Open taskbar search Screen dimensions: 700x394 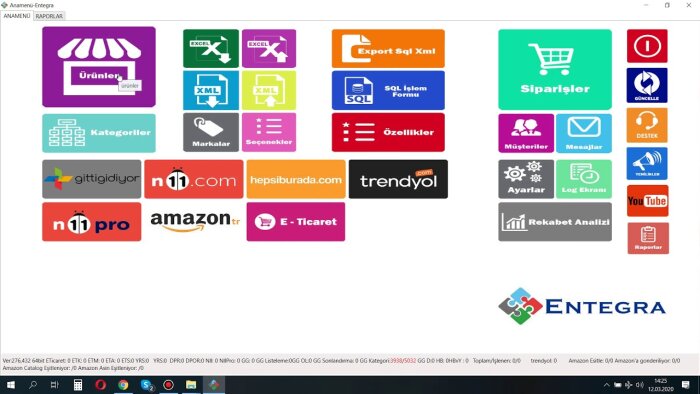(33, 385)
